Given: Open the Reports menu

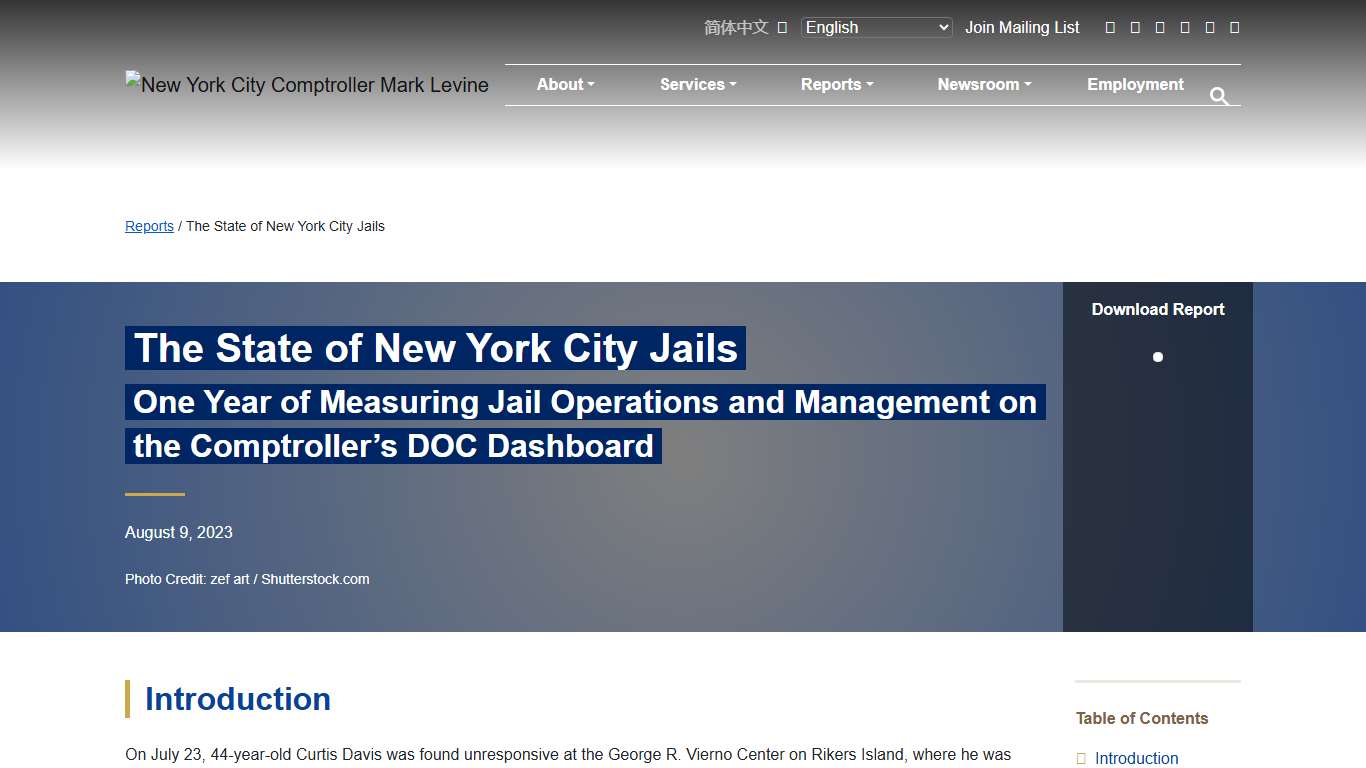Looking at the screenshot, I should (x=836, y=84).
